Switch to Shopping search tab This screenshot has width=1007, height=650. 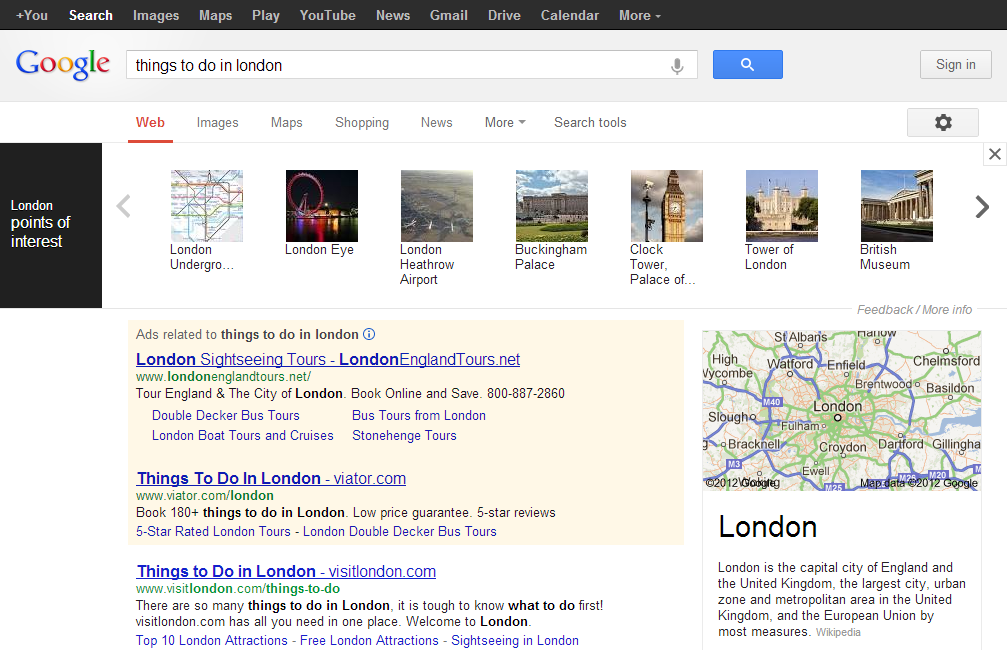tap(362, 122)
